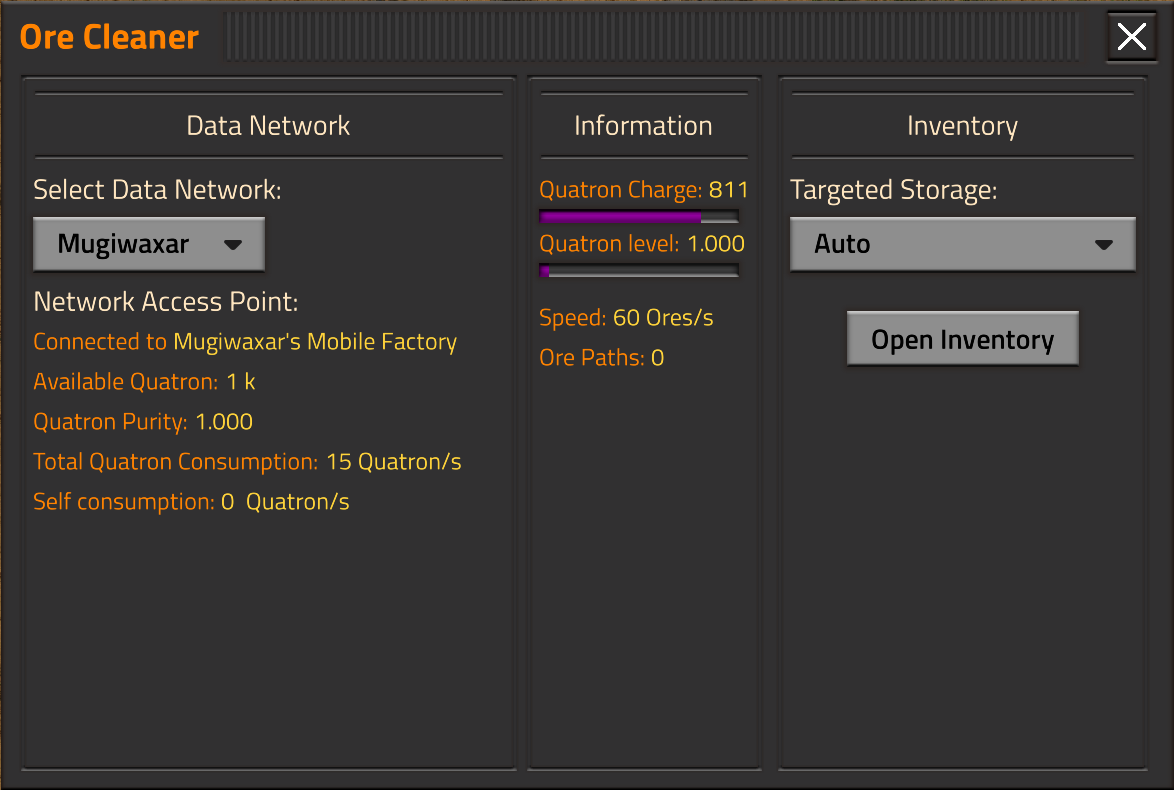1174x790 pixels.
Task: Click the Inventory panel header
Action: (962, 126)
